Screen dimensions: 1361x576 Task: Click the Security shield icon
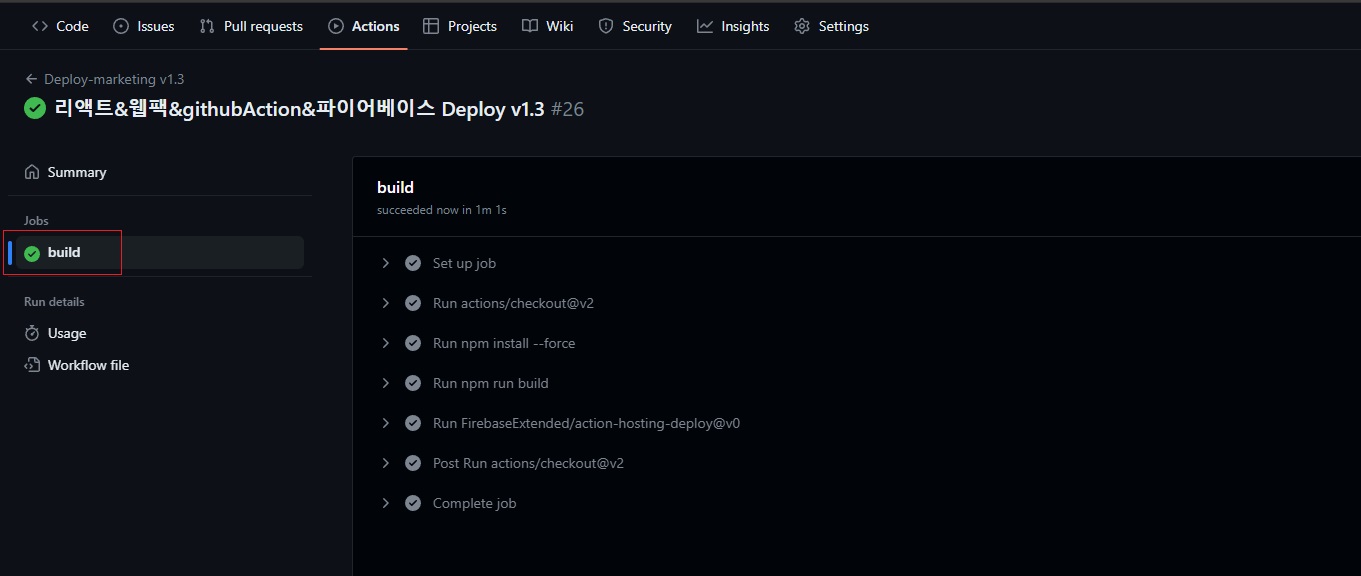tap(606, 26)
